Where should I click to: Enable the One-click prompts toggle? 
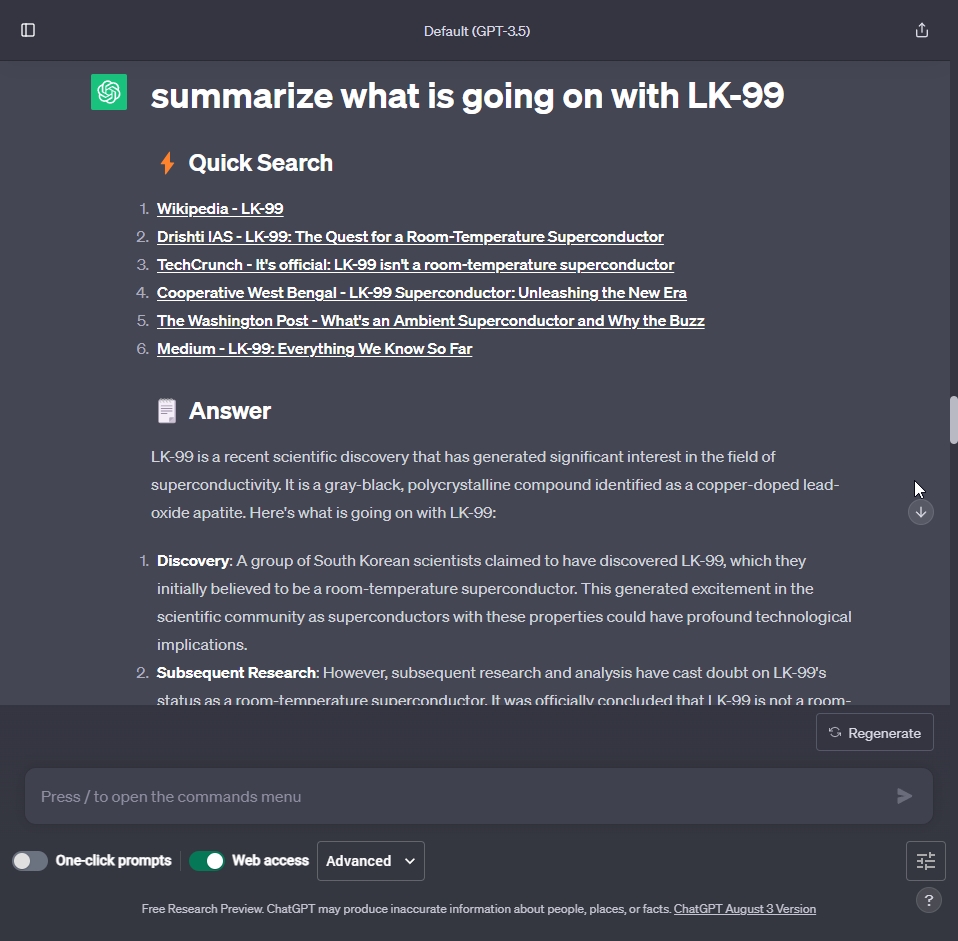click(30, 861)
